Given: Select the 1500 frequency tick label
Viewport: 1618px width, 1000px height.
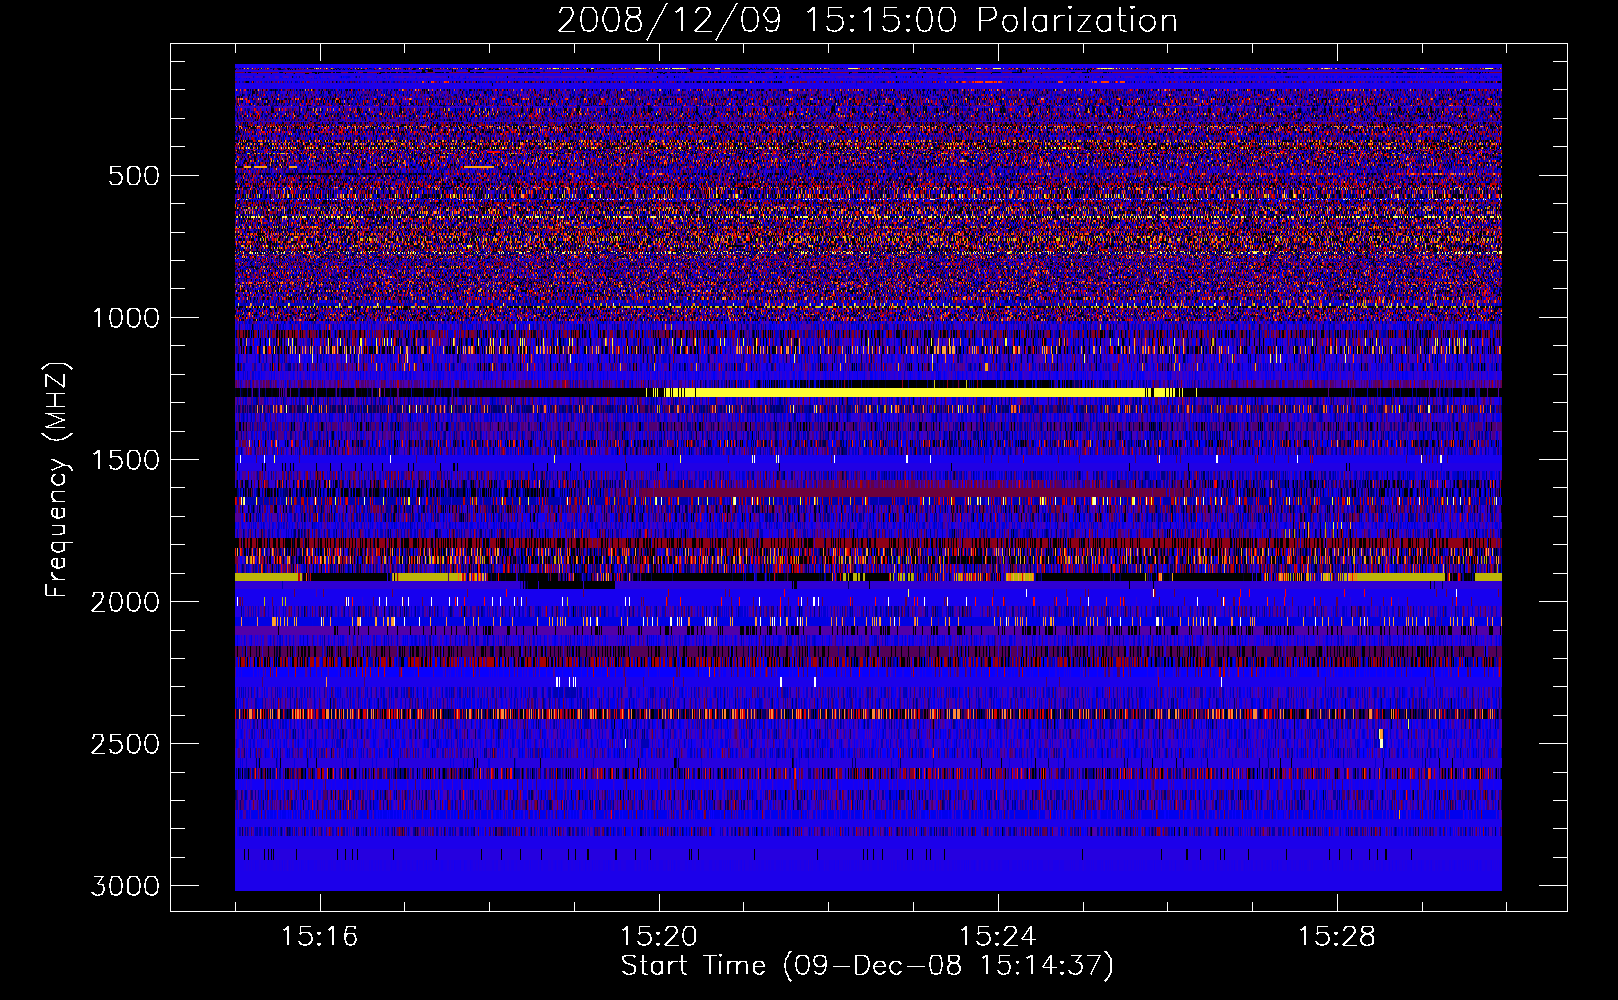Looking at the screenshot, I should click(x=126, y=460).
